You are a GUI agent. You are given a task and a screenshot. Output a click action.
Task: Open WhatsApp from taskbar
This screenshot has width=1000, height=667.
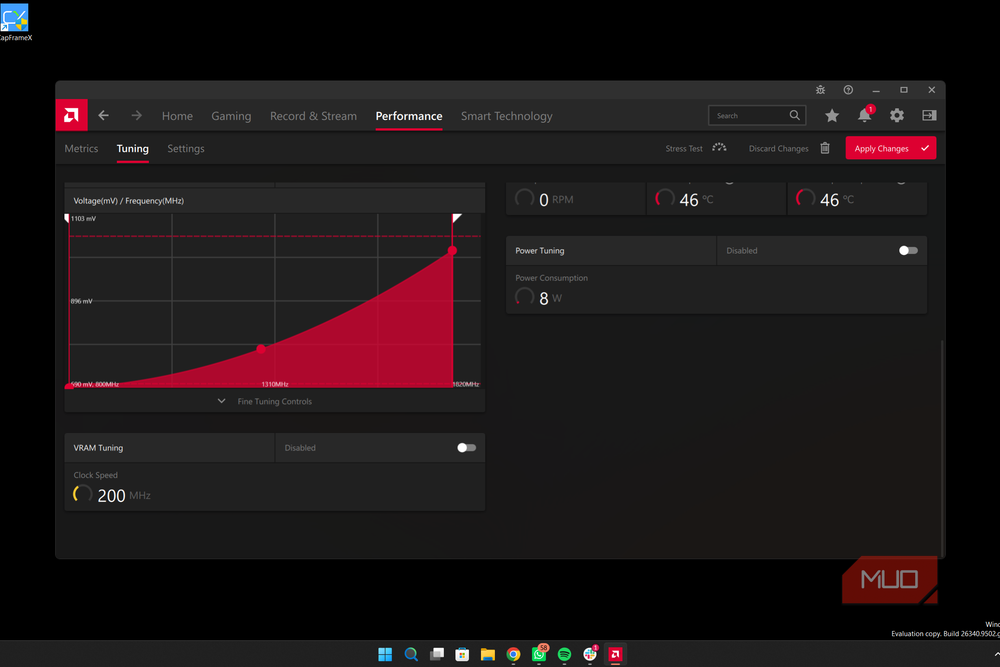[x=540, y=654]
